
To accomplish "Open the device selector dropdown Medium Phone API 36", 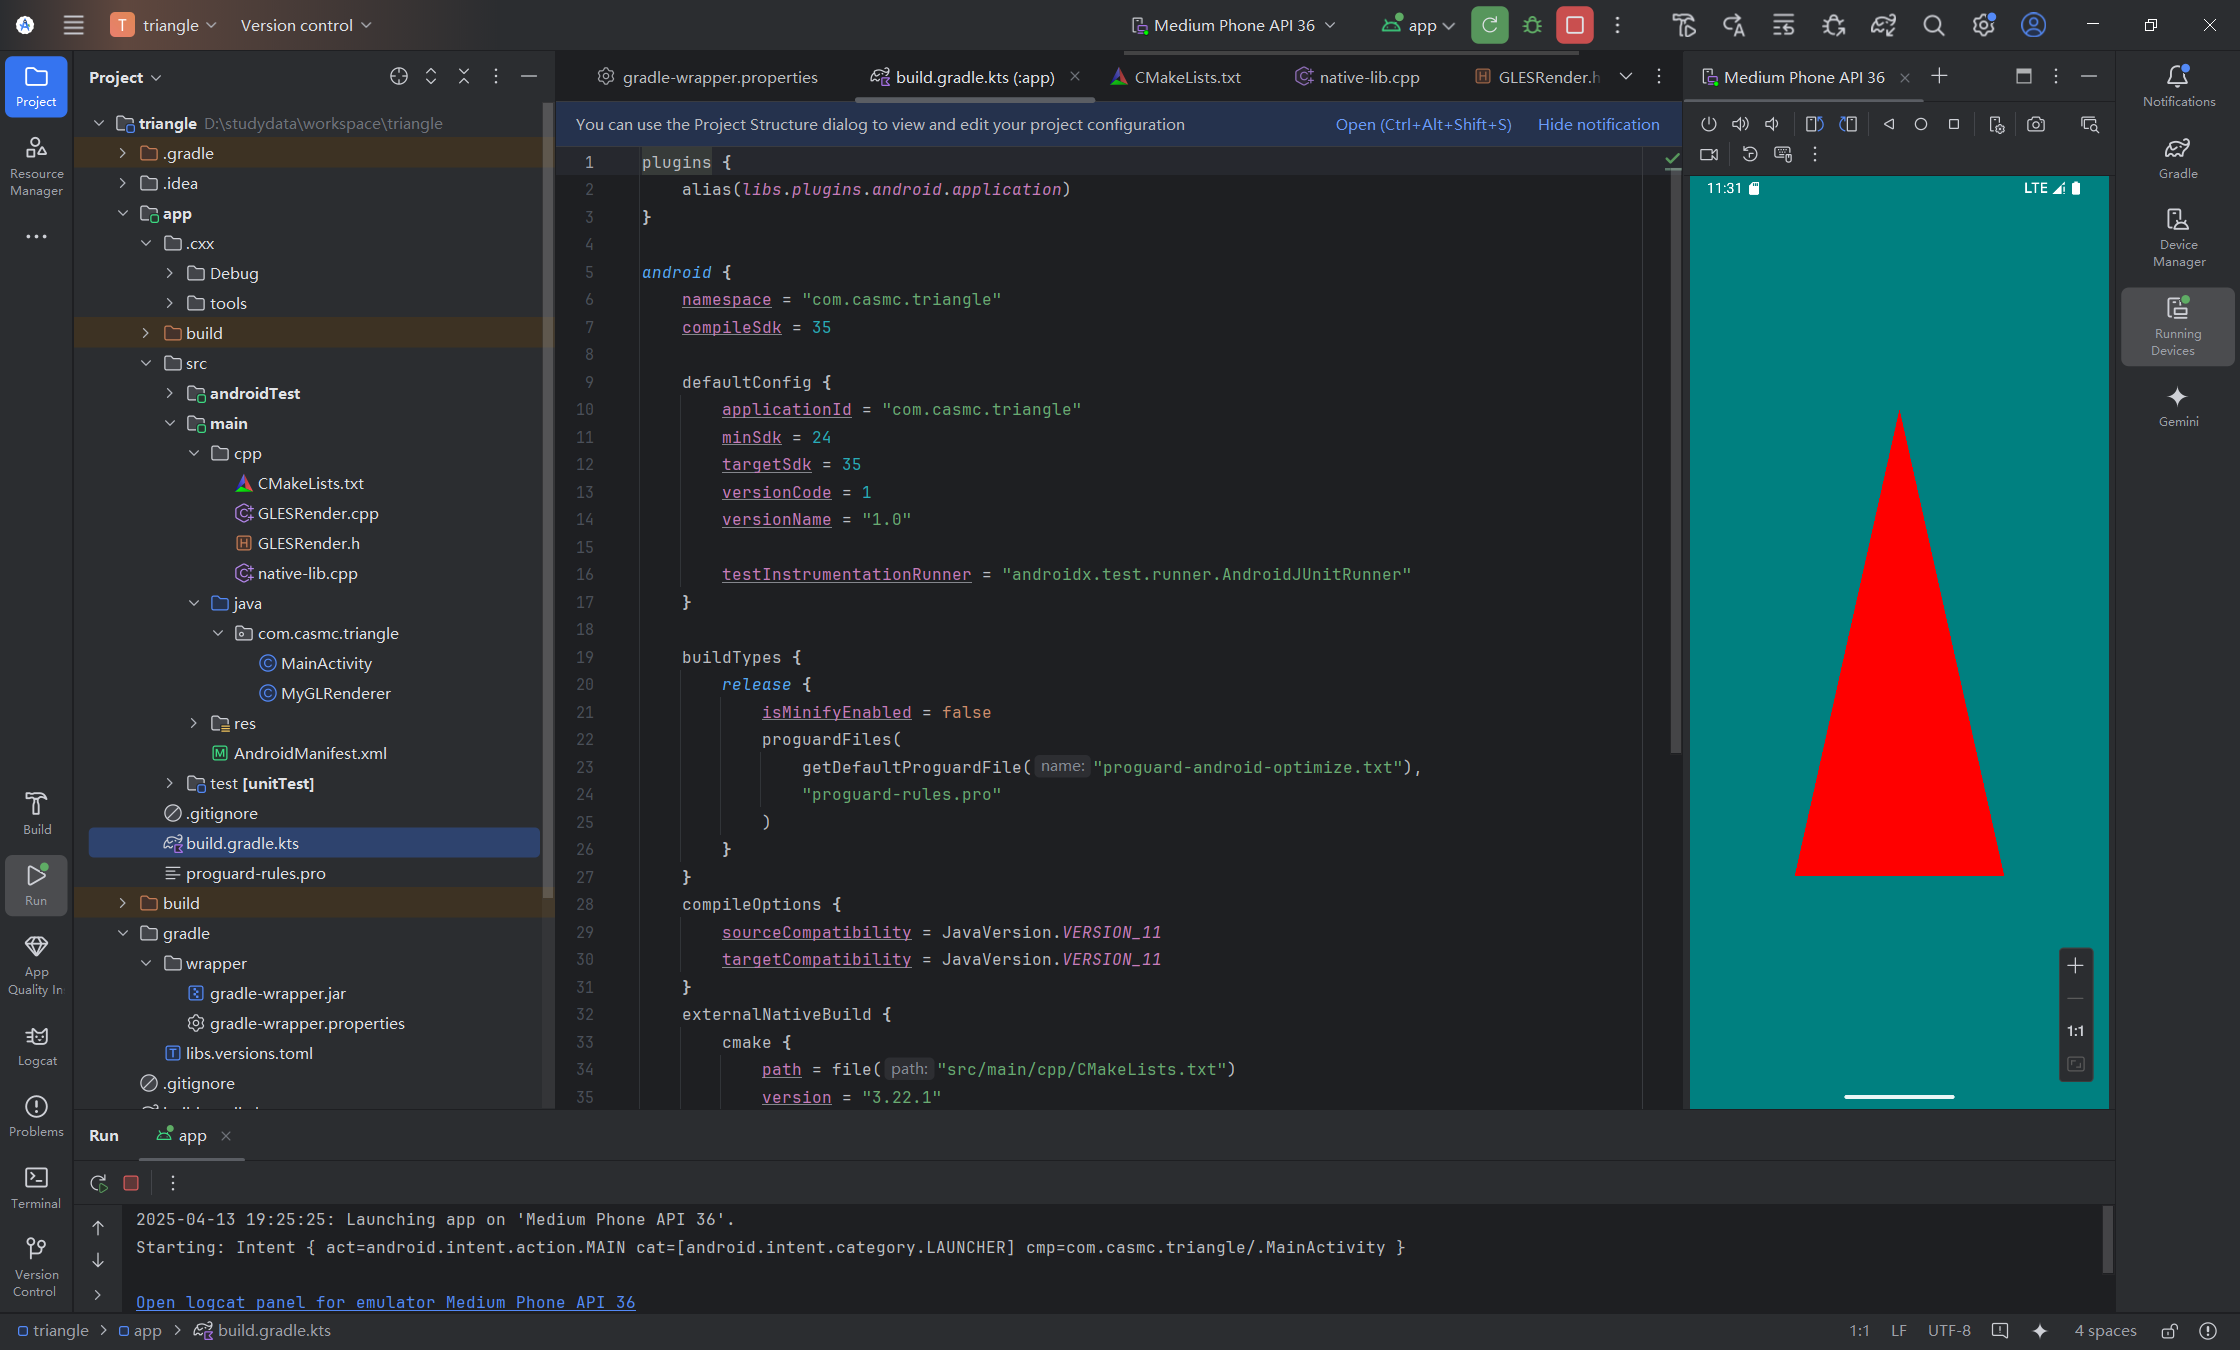I will [x=1233, y=25].
